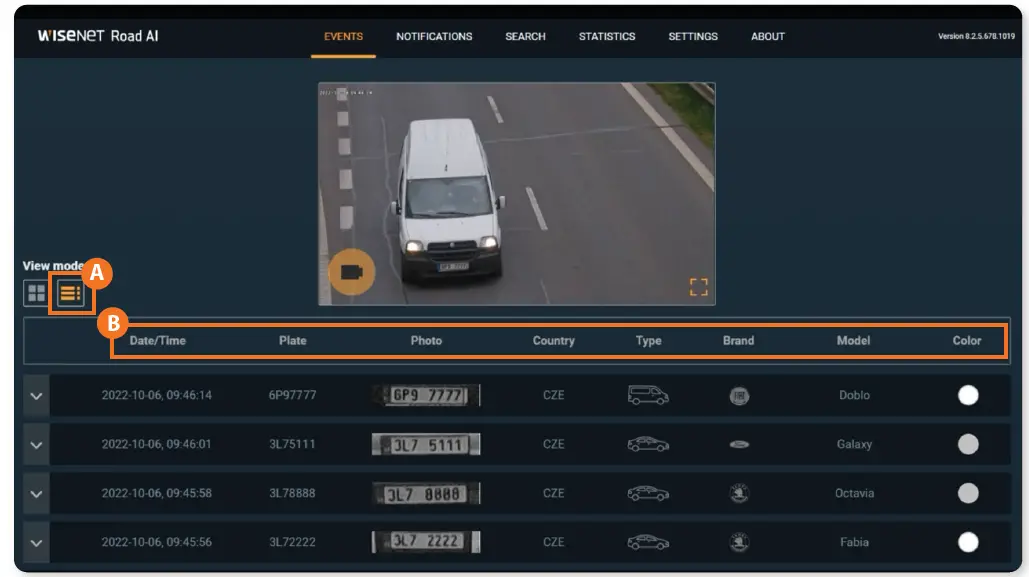Expand the 09:45:58 event row
Image resolution: width=1029 pixels, height=577 pixels.
[36, 494]
